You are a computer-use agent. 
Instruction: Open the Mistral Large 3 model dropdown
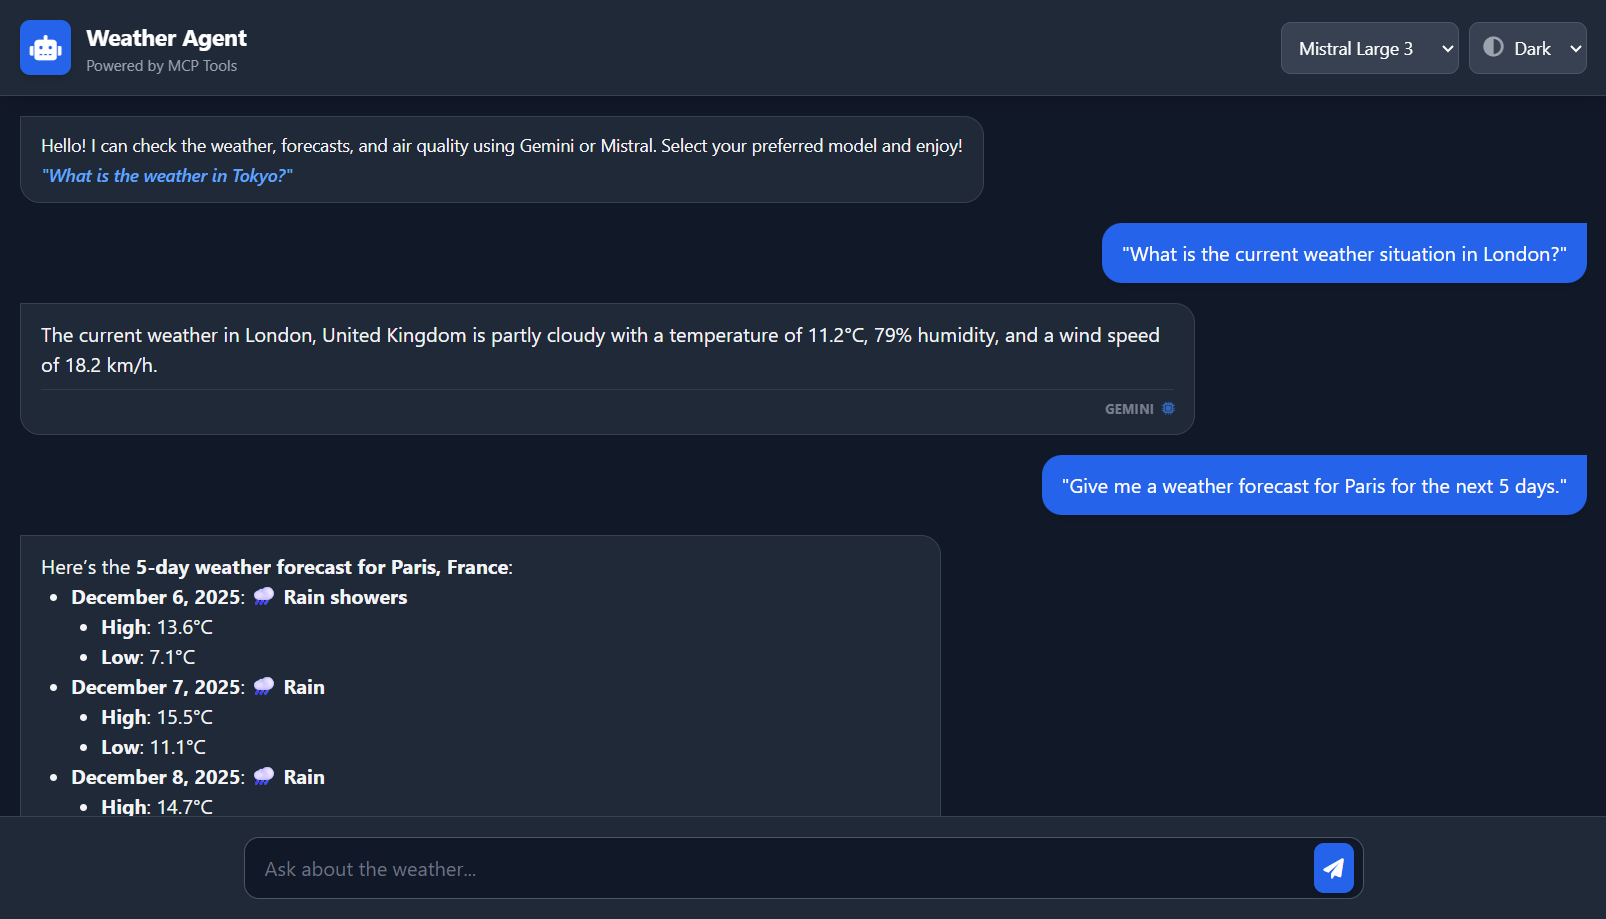point(1369,47)
